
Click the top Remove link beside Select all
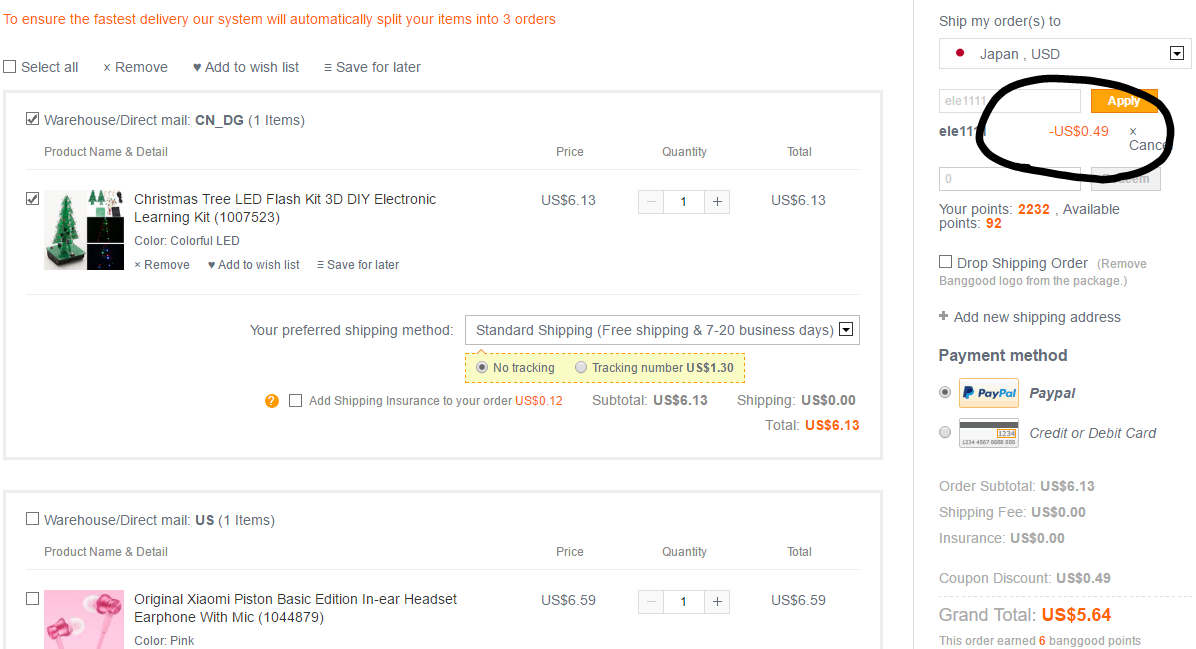(136, 67)
